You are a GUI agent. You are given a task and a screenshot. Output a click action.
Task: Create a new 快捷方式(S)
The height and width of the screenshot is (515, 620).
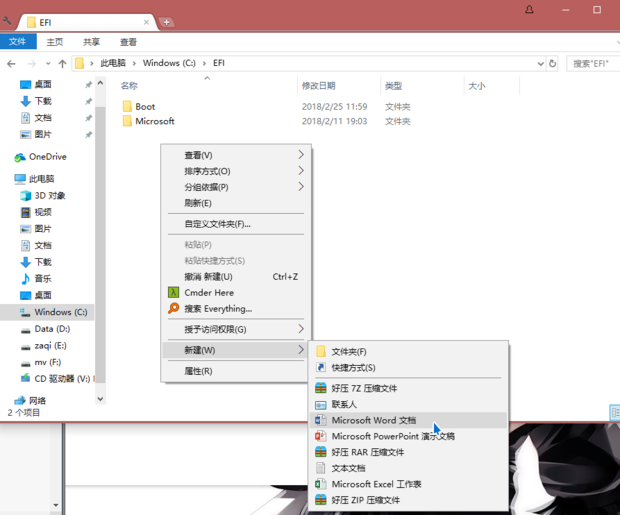[408, 367]
